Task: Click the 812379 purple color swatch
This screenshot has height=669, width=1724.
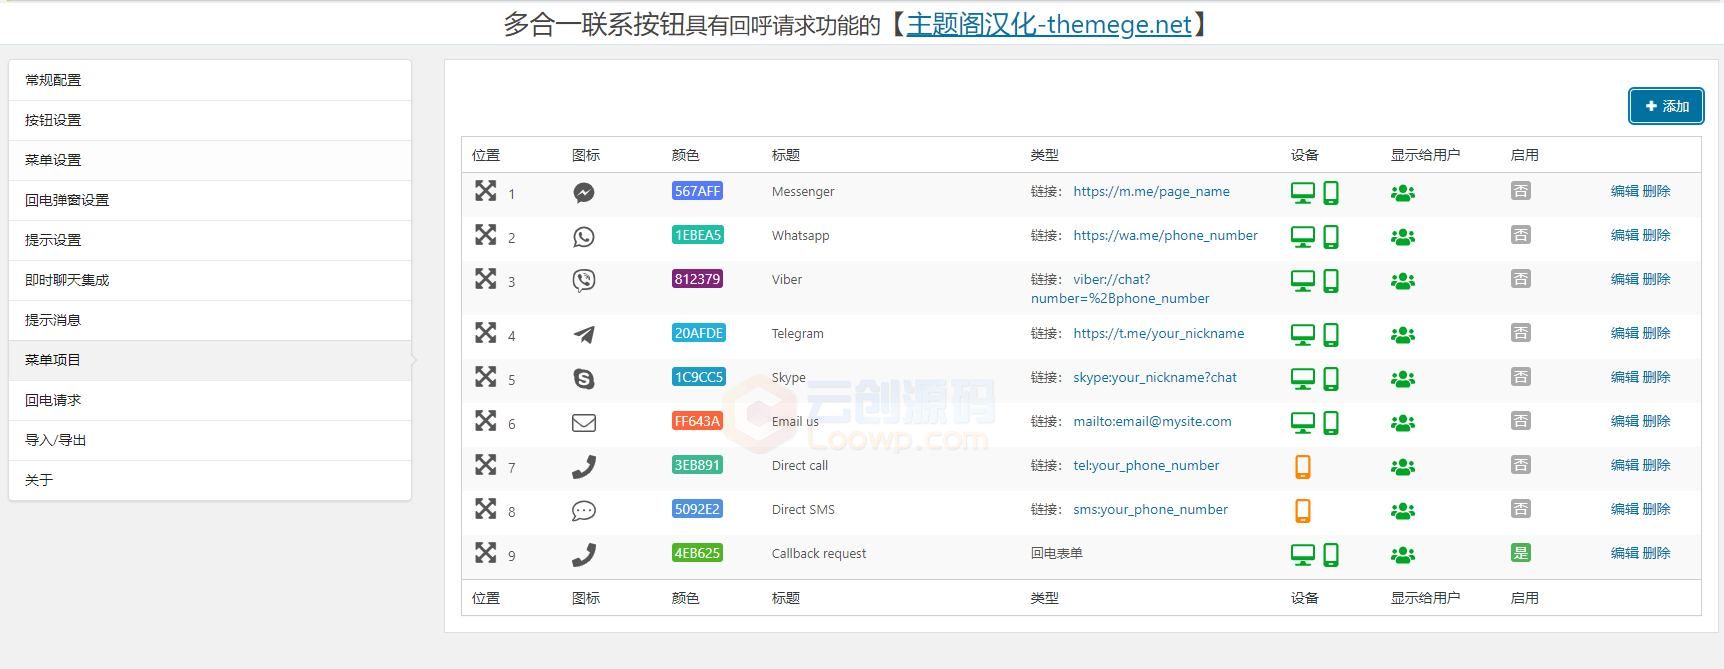Action: coord(697,279)
